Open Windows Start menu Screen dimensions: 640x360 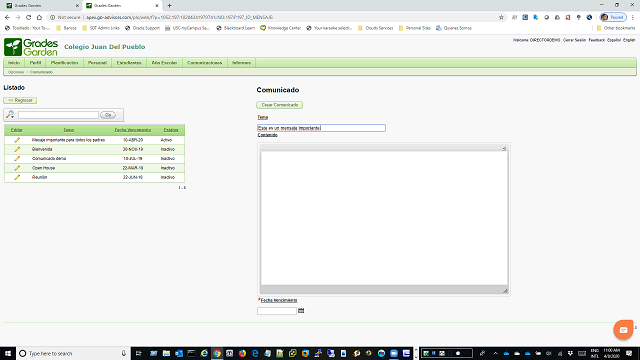(x=8, y=353)
